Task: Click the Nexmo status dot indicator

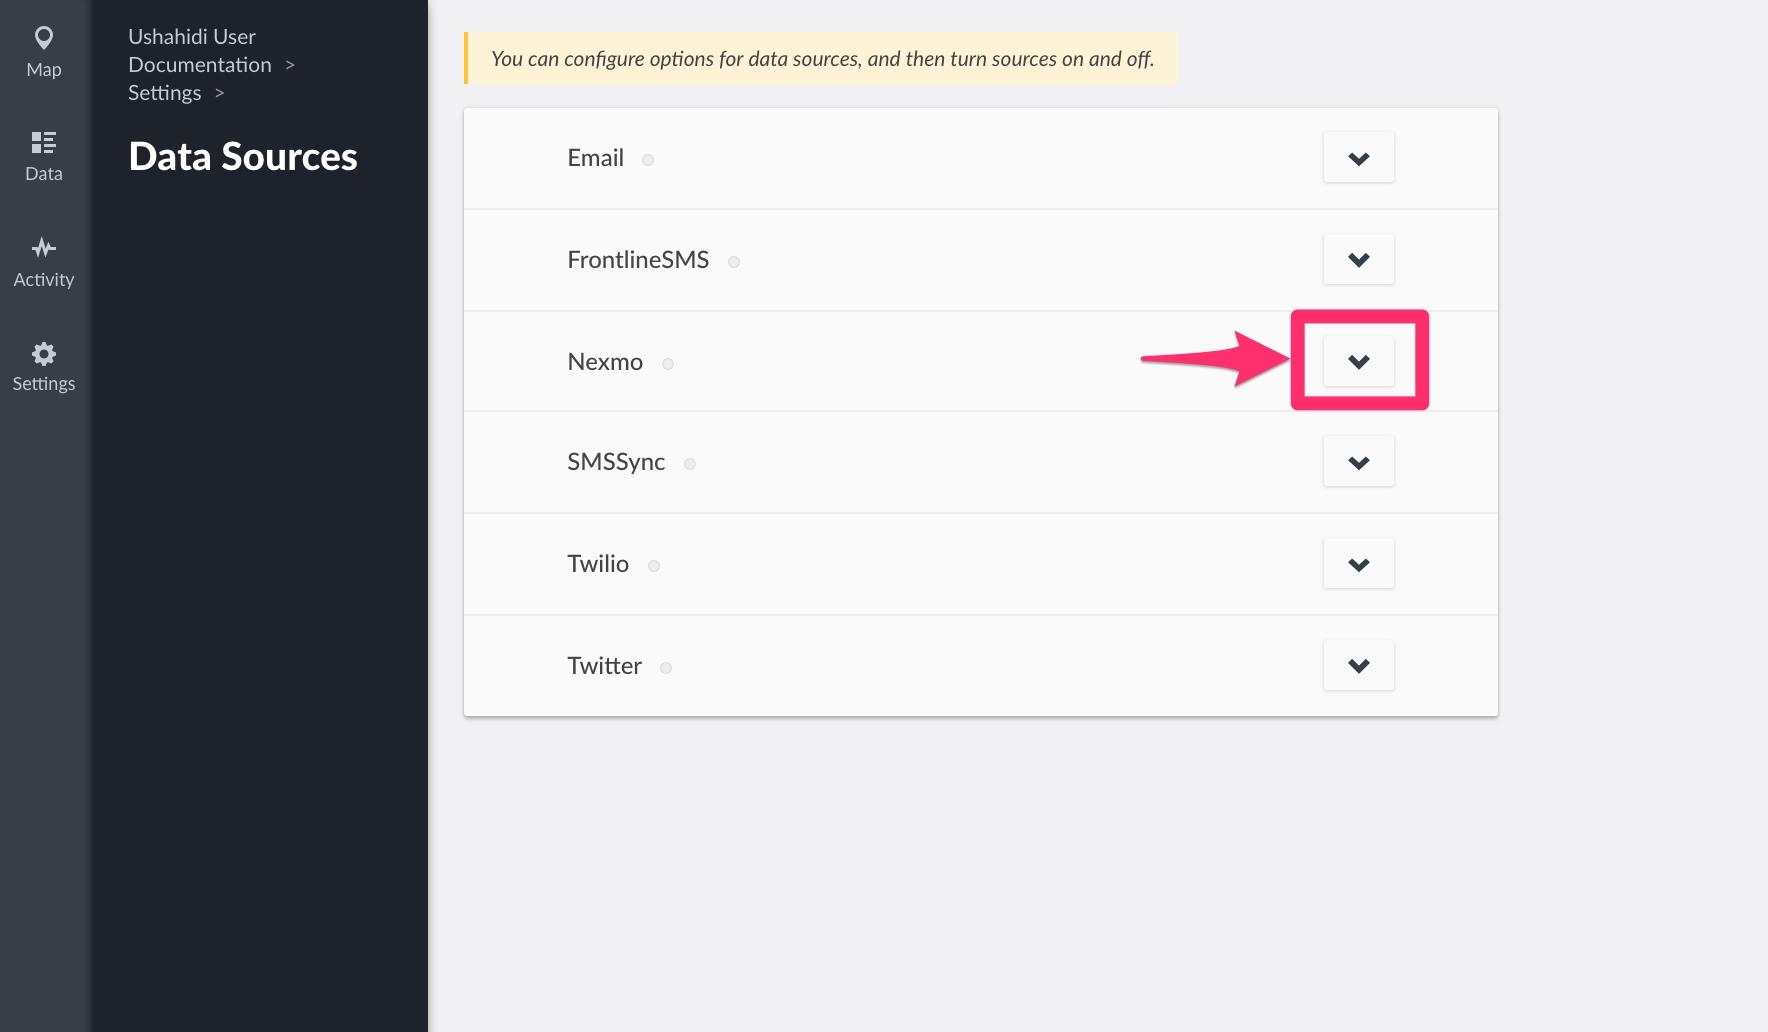Action: click(668, 364)
